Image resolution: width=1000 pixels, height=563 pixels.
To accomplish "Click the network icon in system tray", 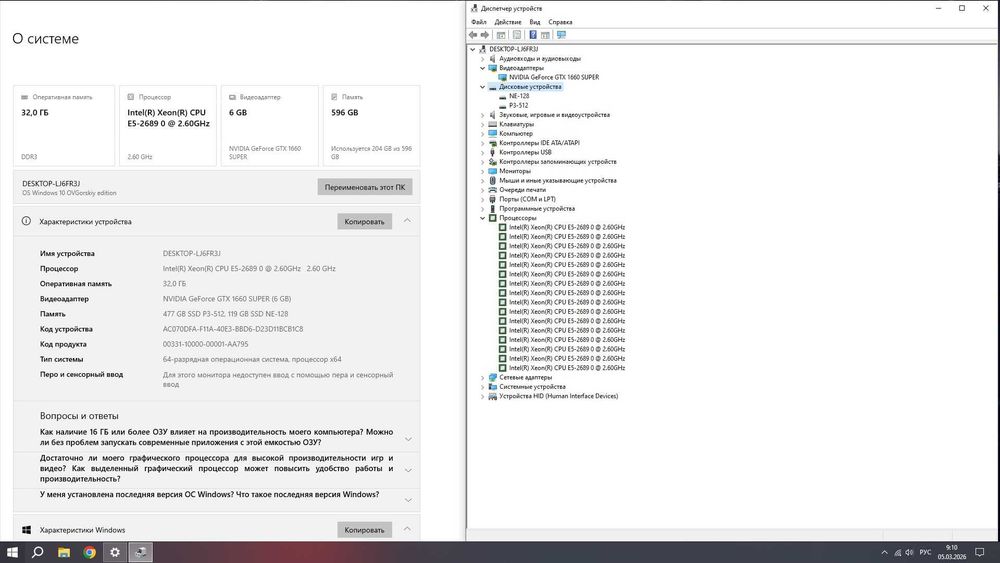I will (x=897, y=553).
